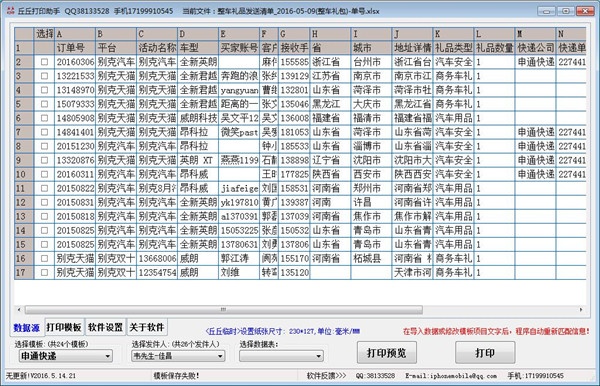Select cell 焦作市 in row 13

click(371, 216)
